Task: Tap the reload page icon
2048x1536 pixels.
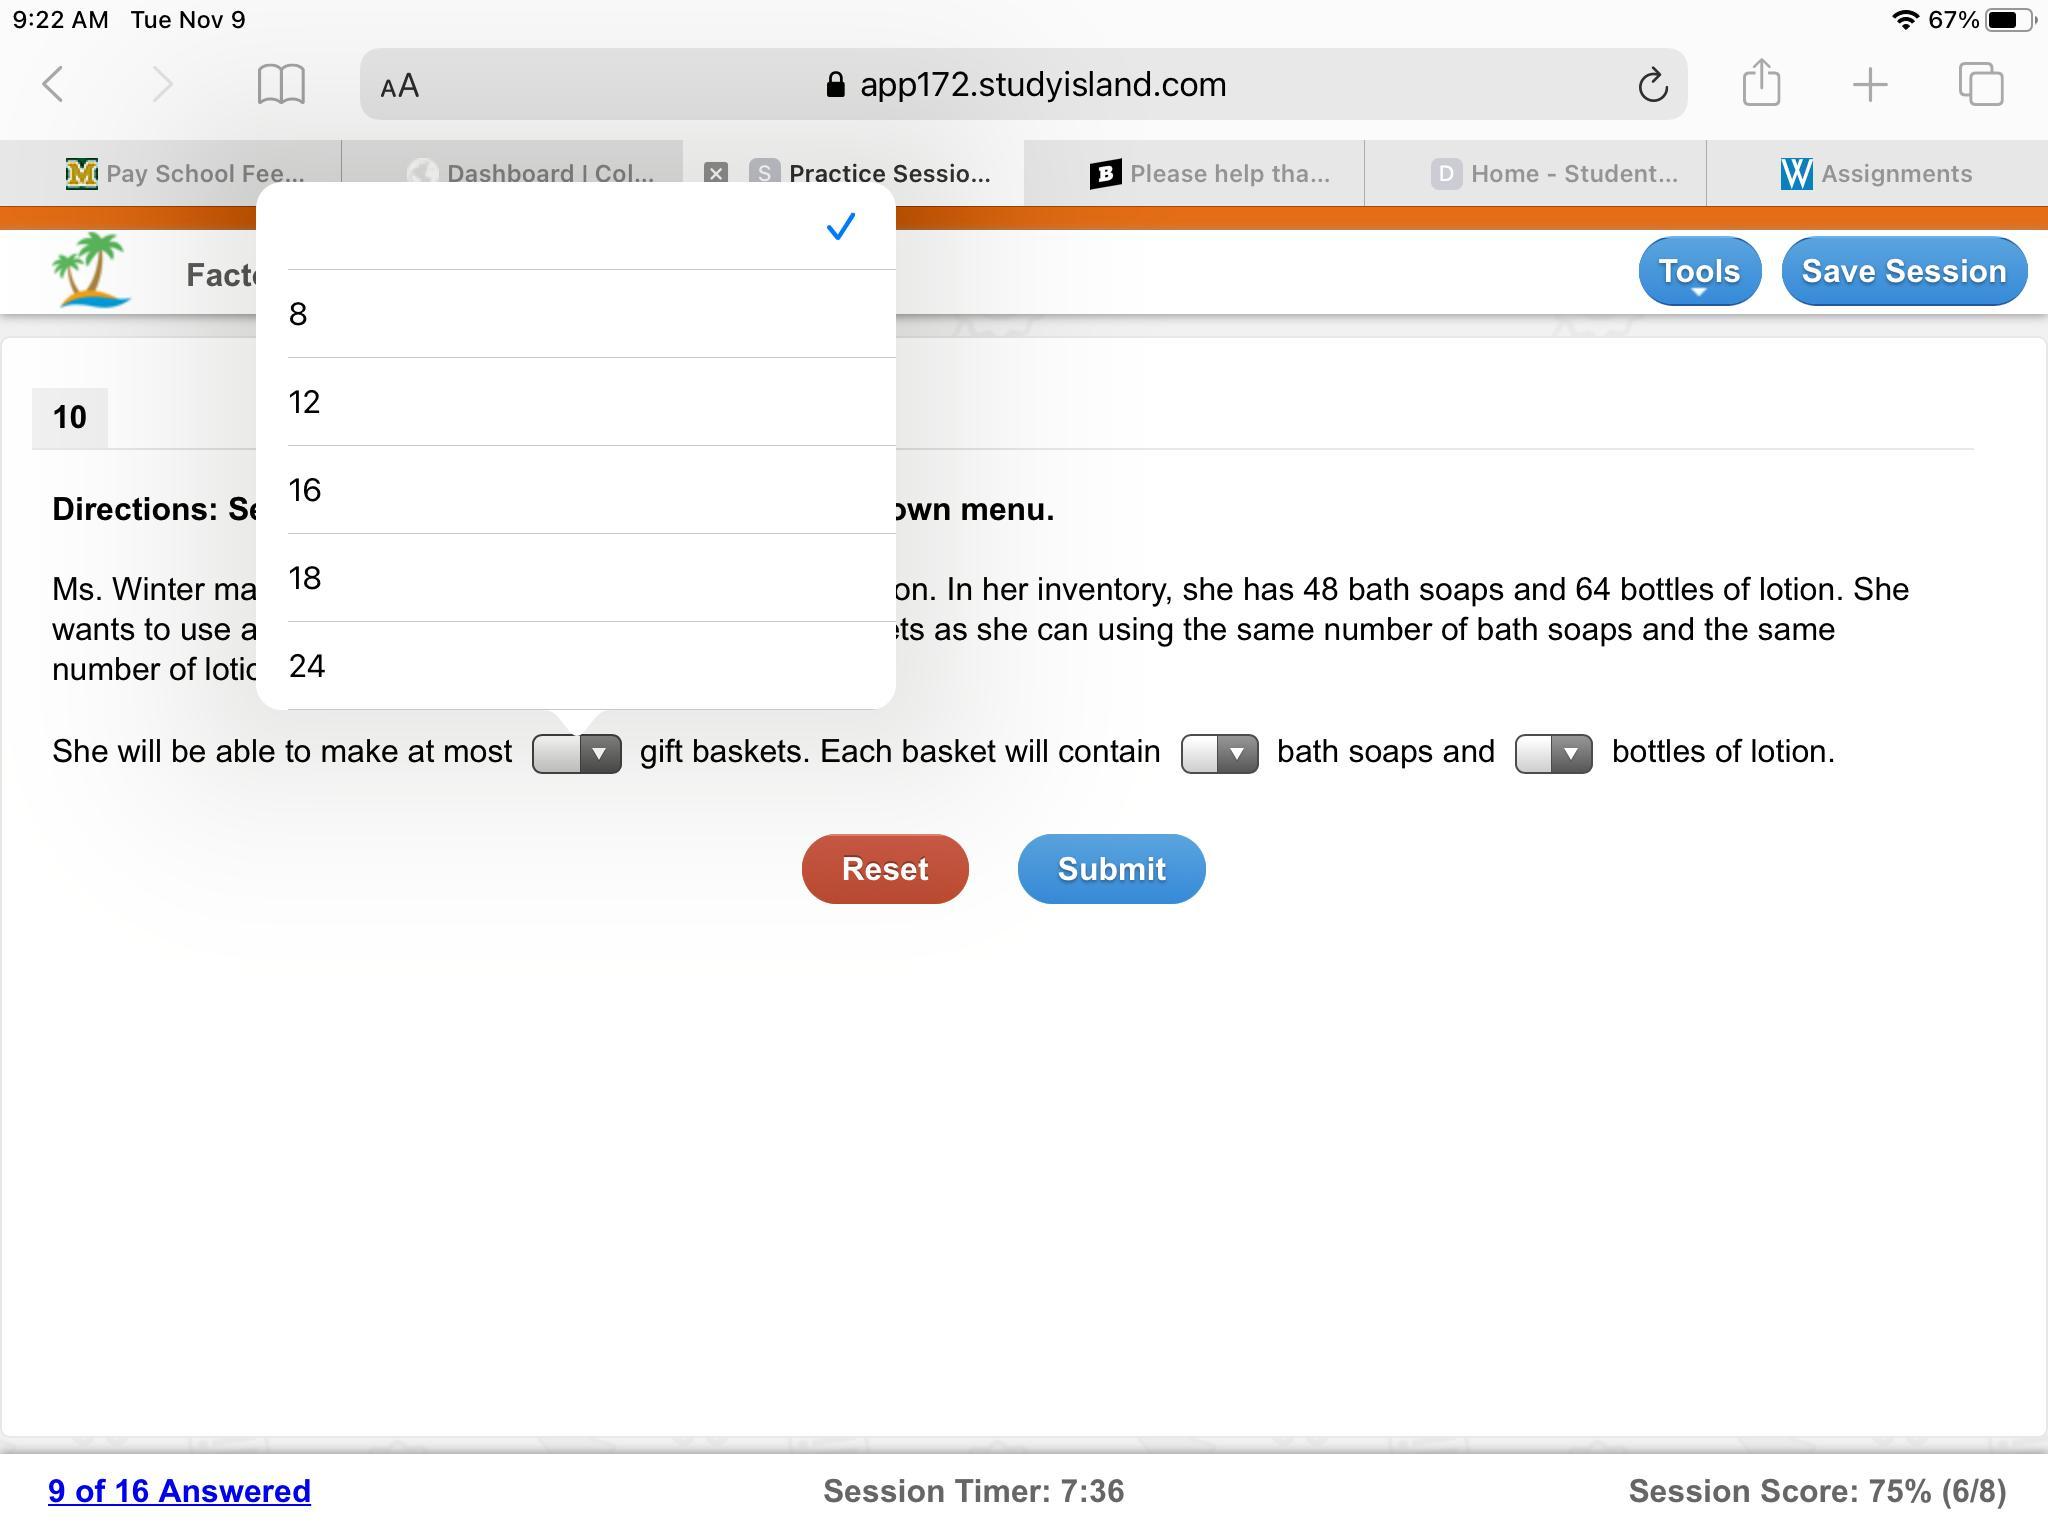Action: pyautogui.click(x=1652, y=85)
